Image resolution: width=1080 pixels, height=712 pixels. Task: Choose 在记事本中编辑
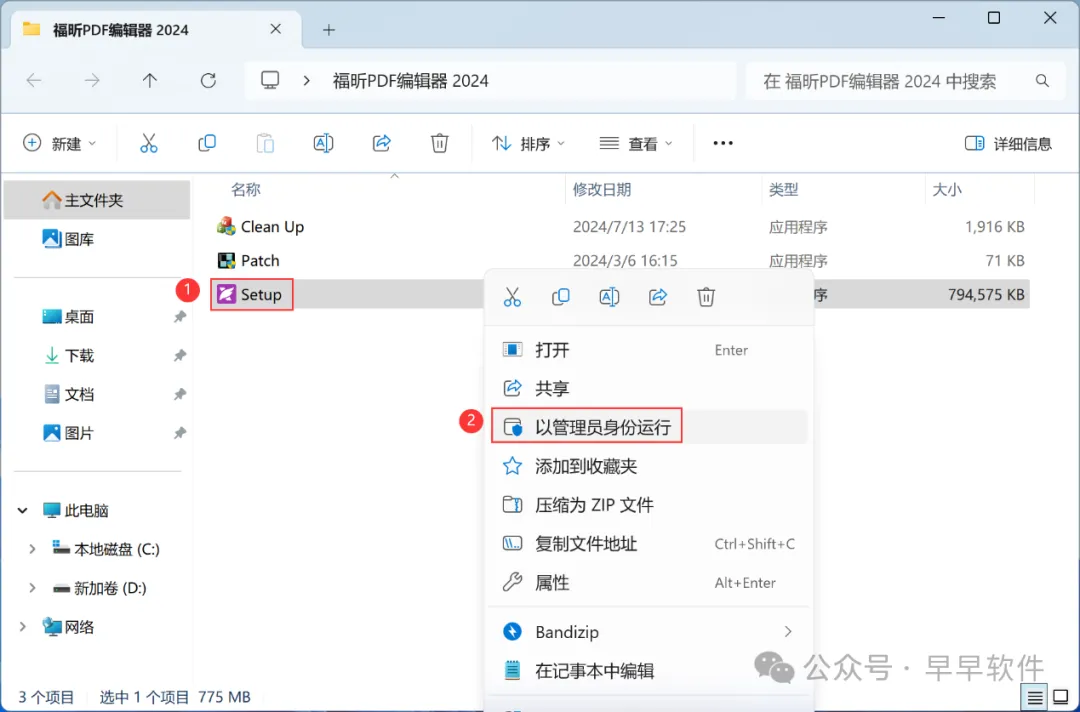pos(649,670)
